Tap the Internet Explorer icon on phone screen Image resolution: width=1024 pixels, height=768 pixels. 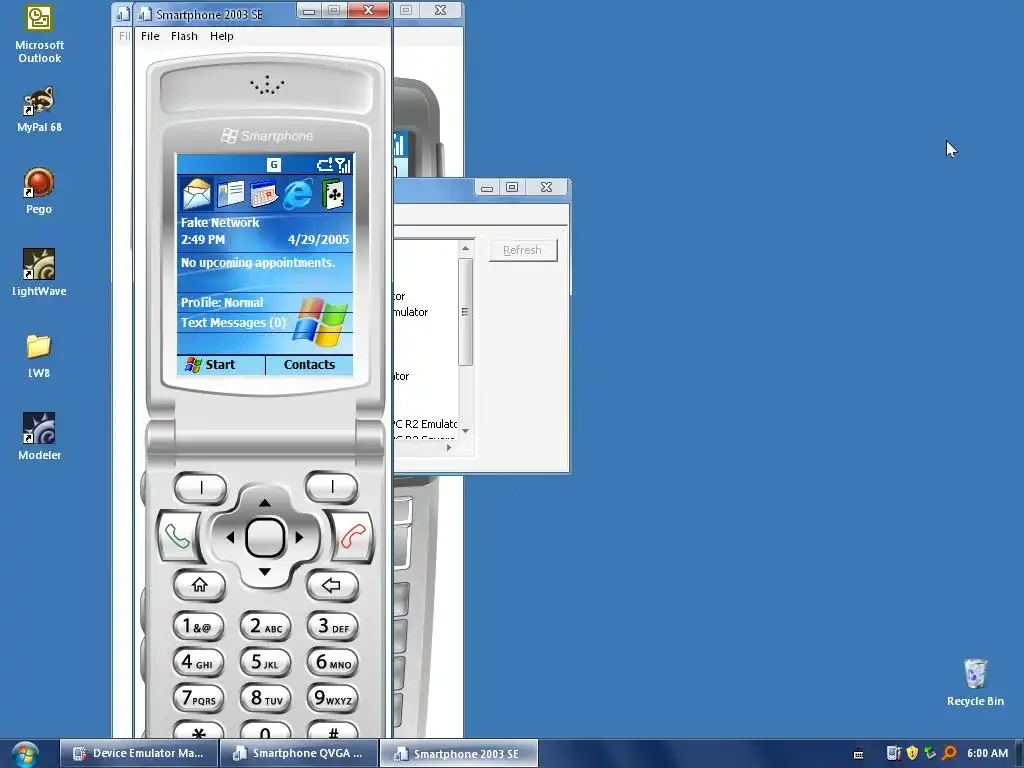(x=298, y=194)
